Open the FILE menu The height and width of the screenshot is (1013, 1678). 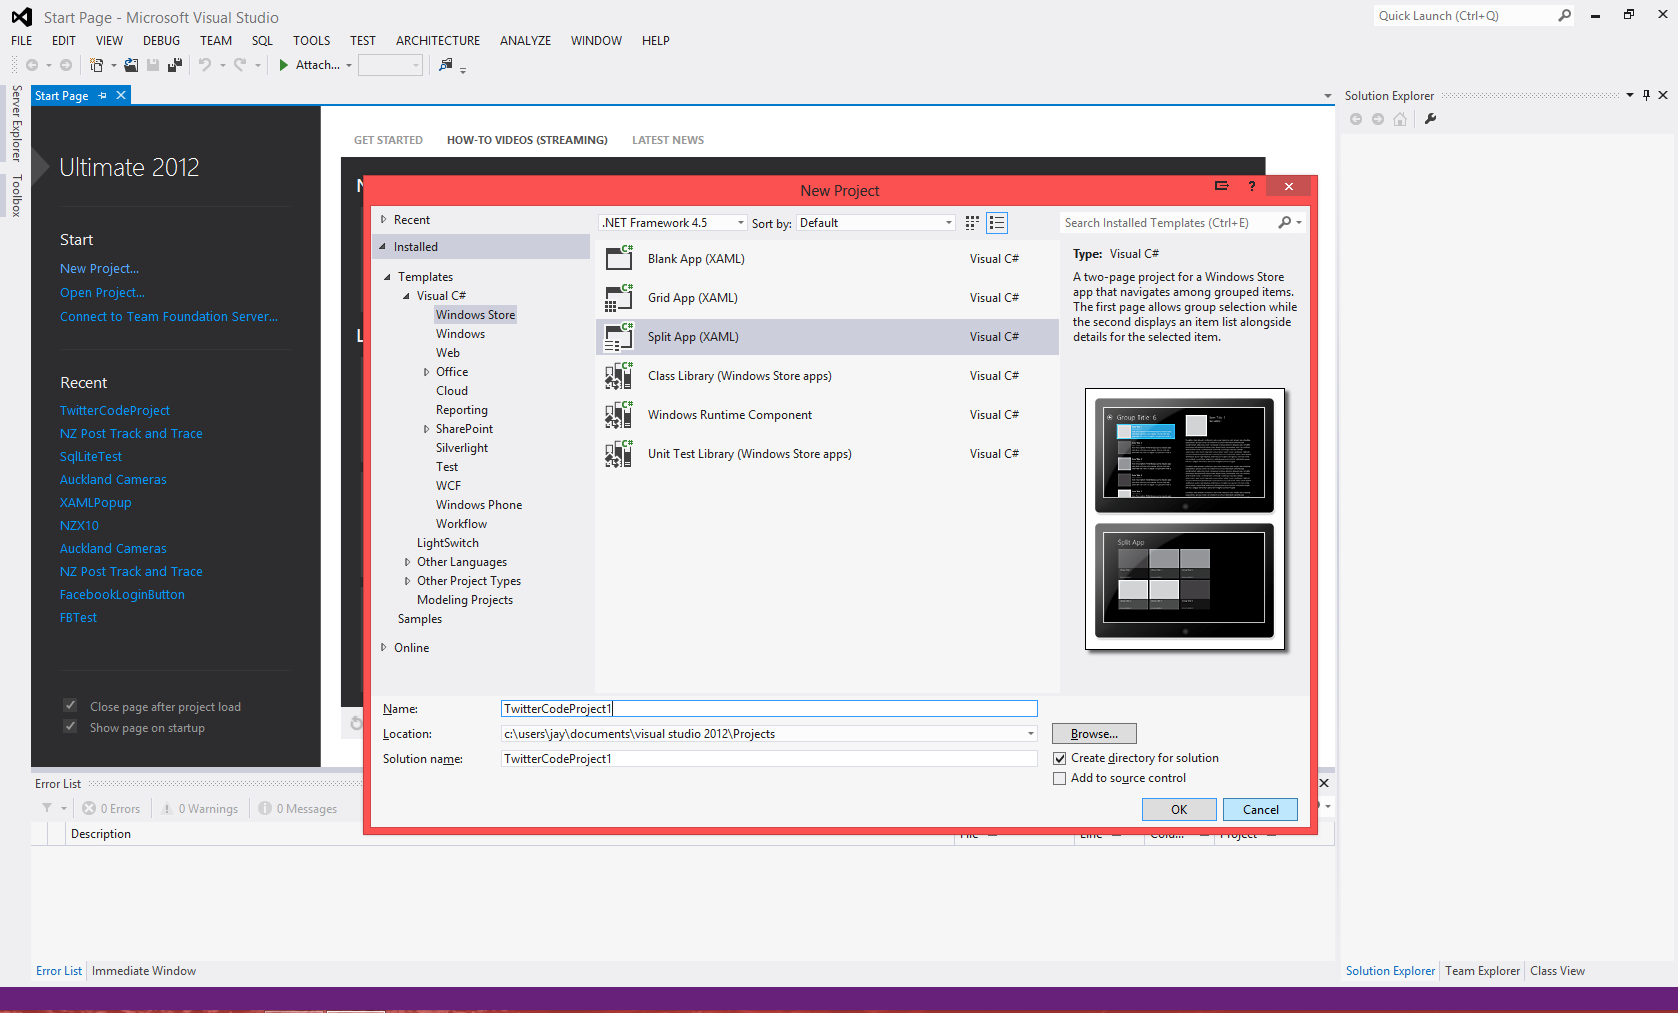[22, 41]
